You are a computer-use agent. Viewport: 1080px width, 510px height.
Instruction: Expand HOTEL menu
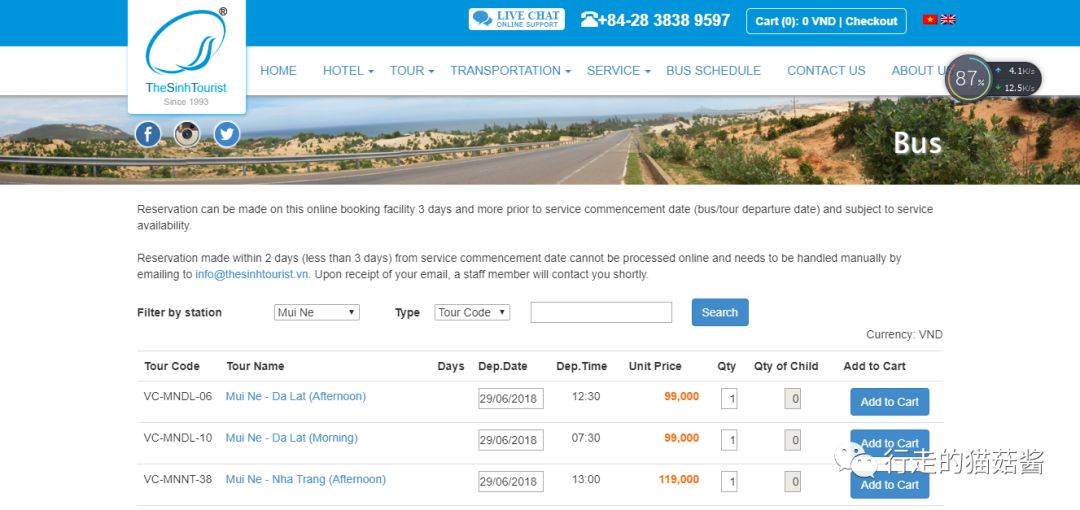point(348,70)
